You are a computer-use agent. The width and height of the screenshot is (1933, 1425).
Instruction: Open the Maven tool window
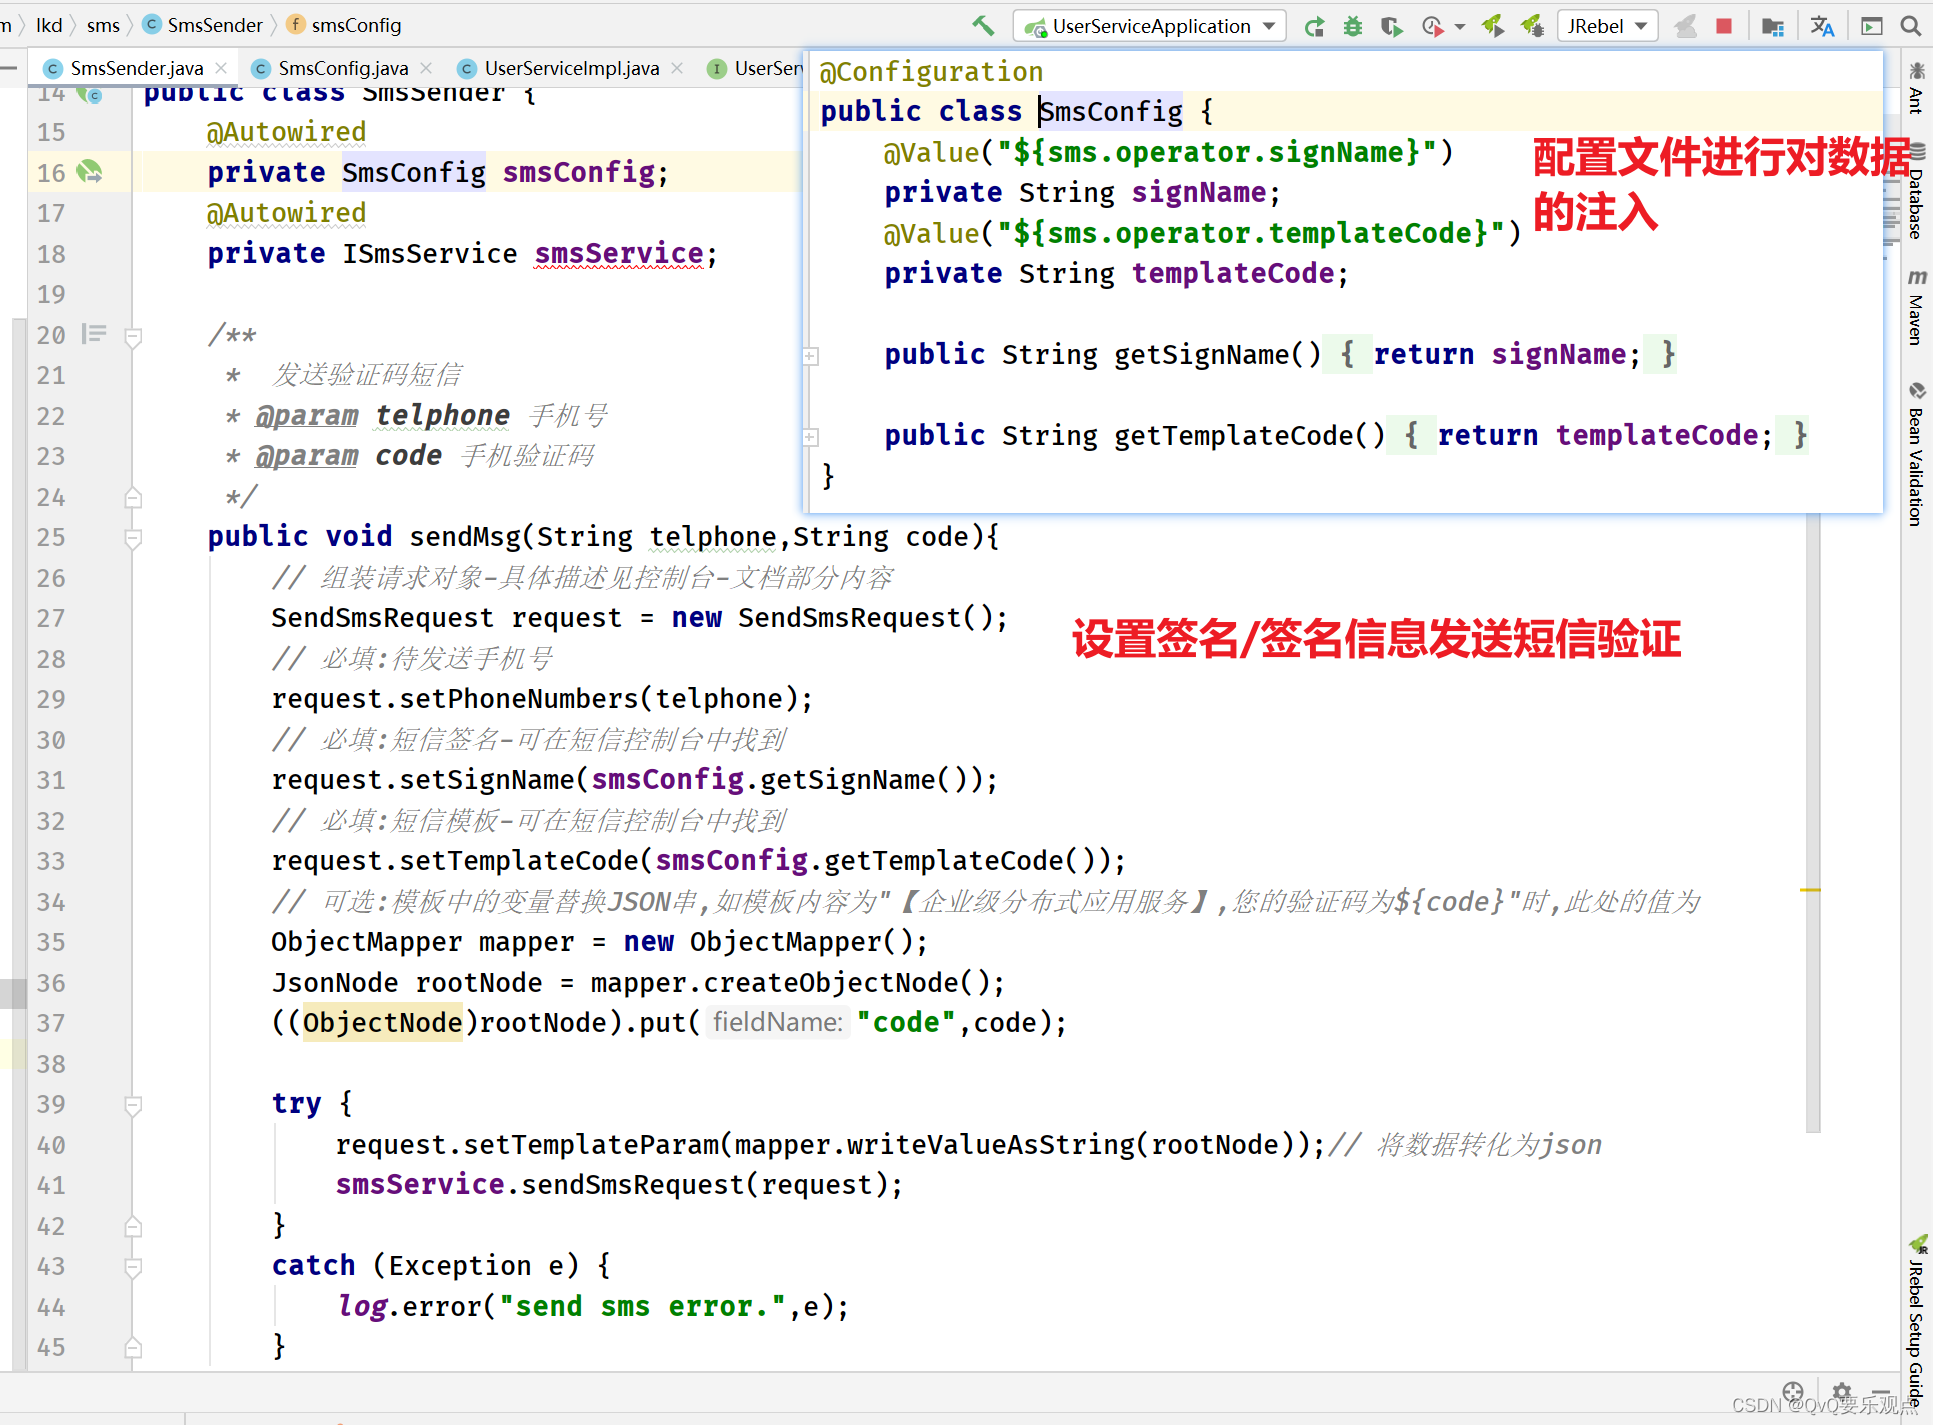[1916, 307]
